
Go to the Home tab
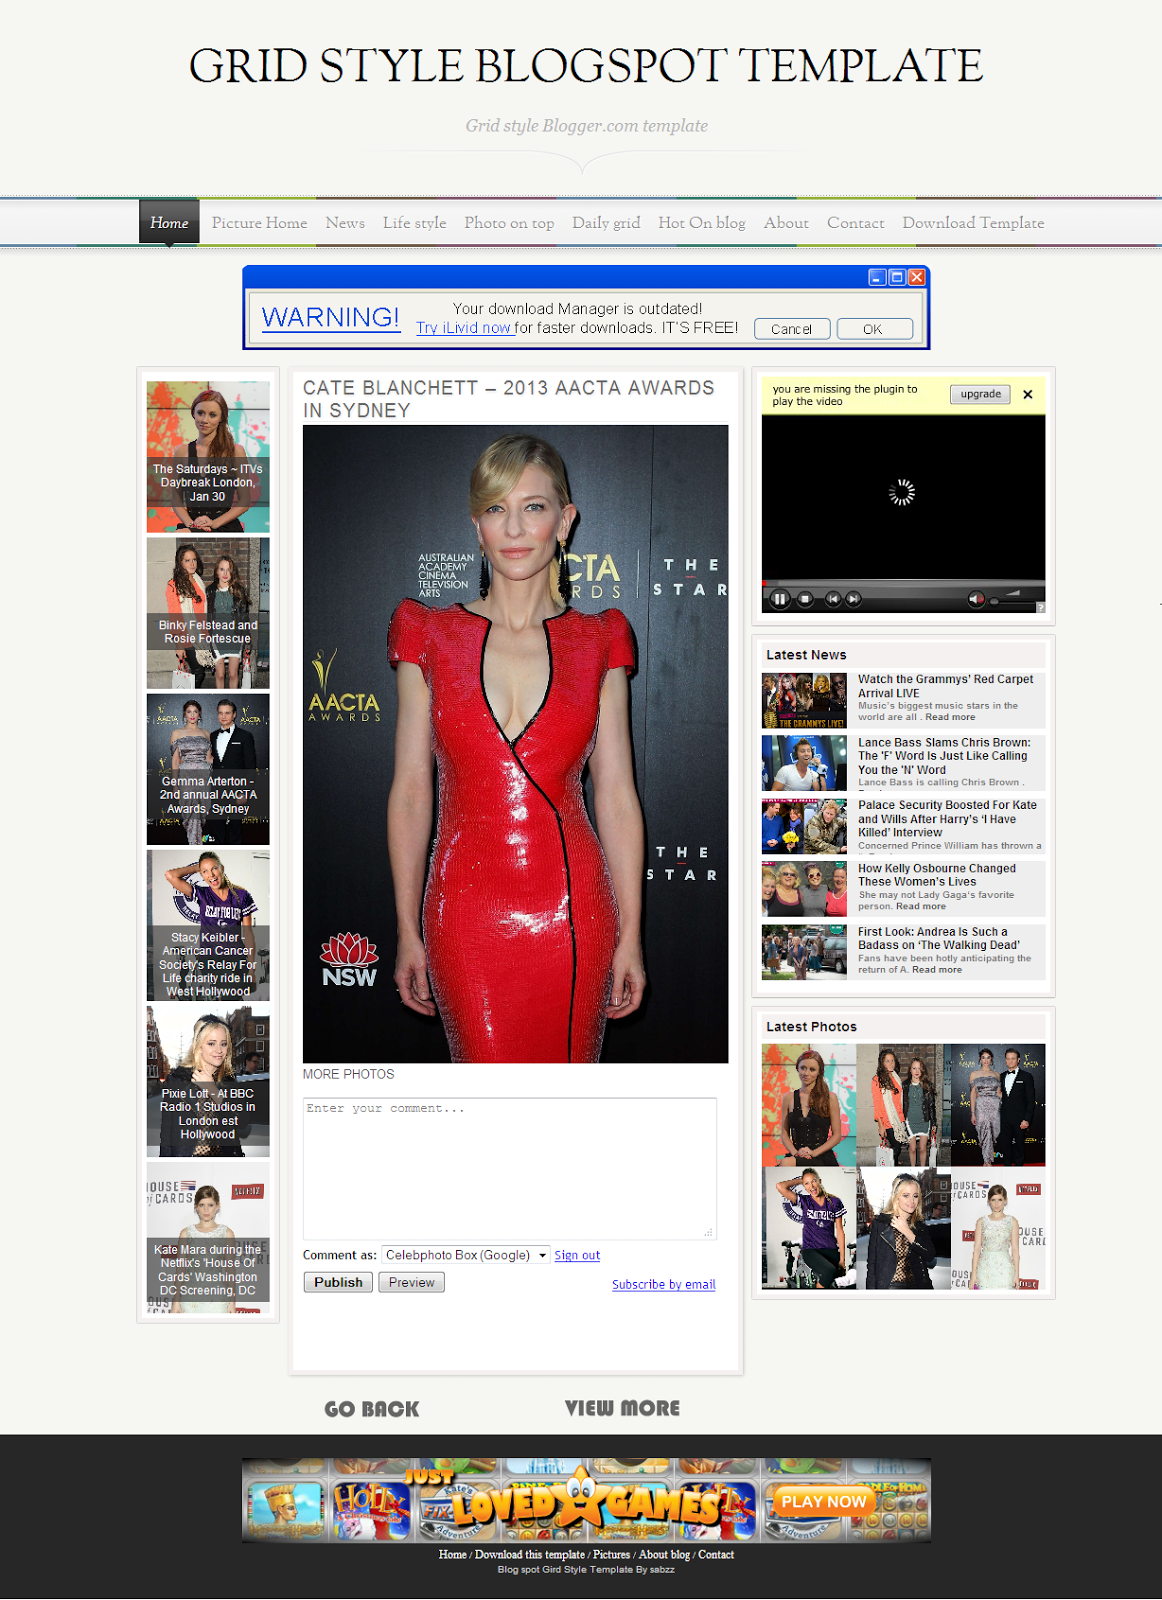pos(168,222)
